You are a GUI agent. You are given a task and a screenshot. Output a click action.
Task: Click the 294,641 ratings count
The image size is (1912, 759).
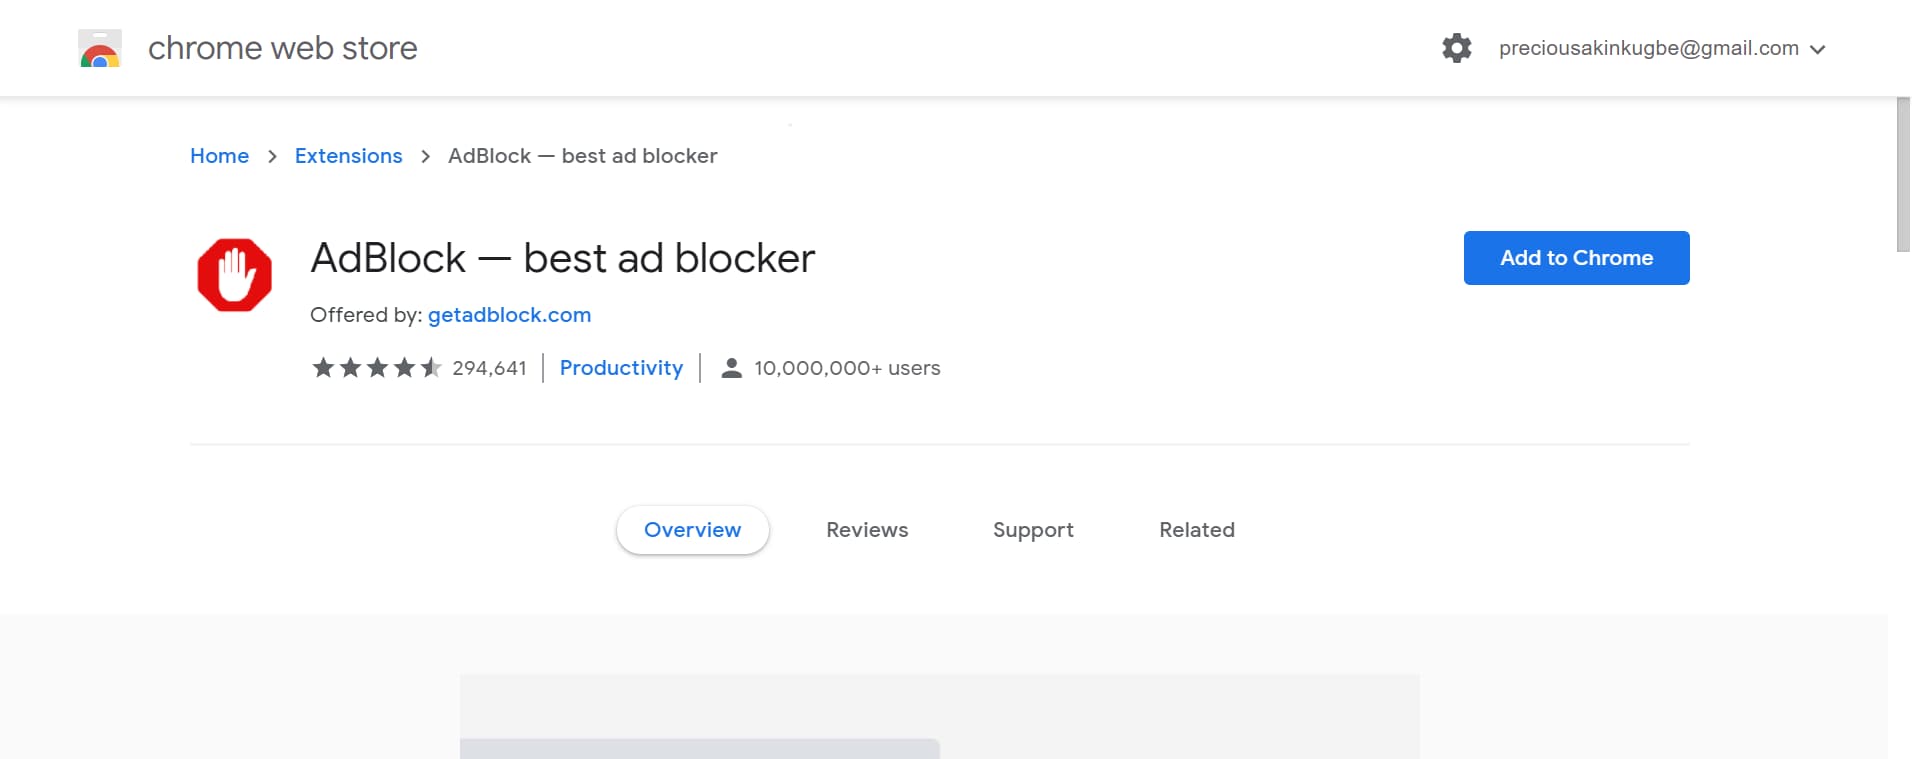click(x=489, y=368)
